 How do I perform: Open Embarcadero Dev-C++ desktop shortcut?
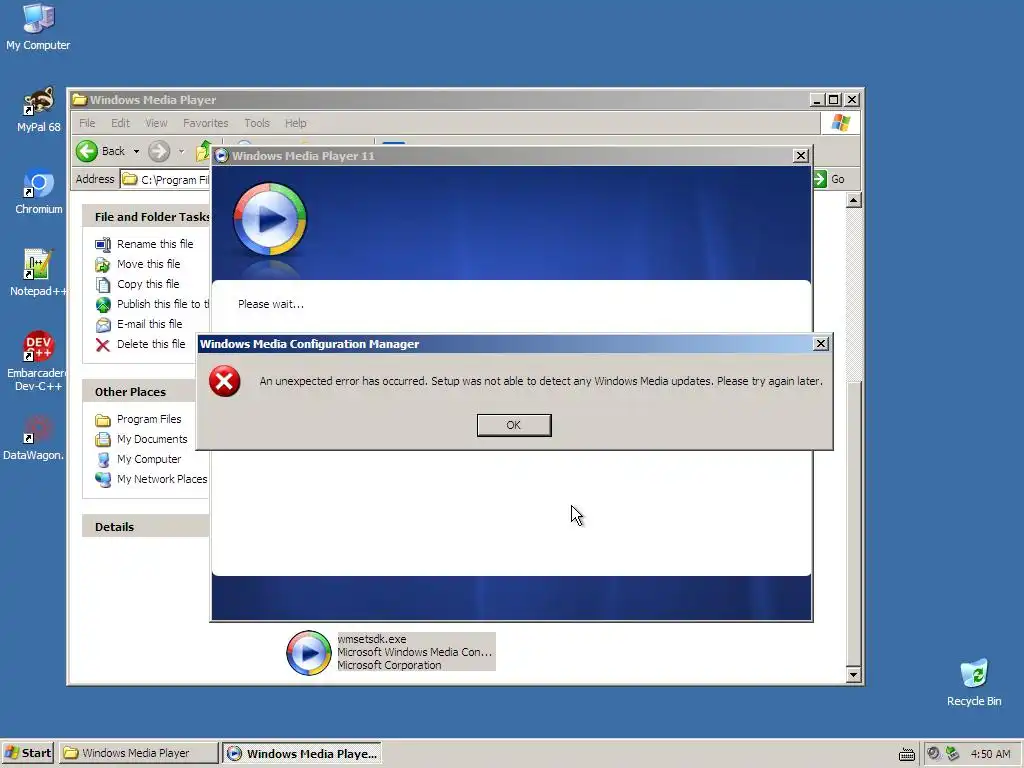36,360
